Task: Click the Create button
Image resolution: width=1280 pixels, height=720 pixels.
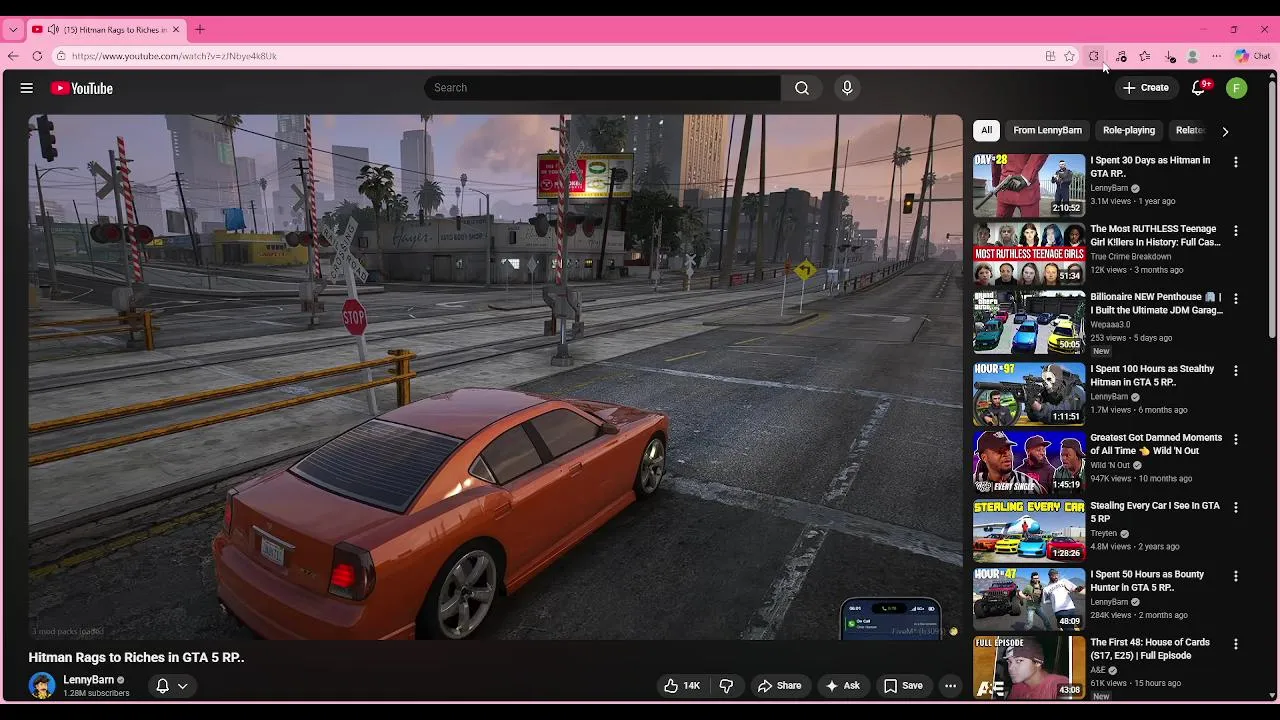Action: (x=1146, y=88)
